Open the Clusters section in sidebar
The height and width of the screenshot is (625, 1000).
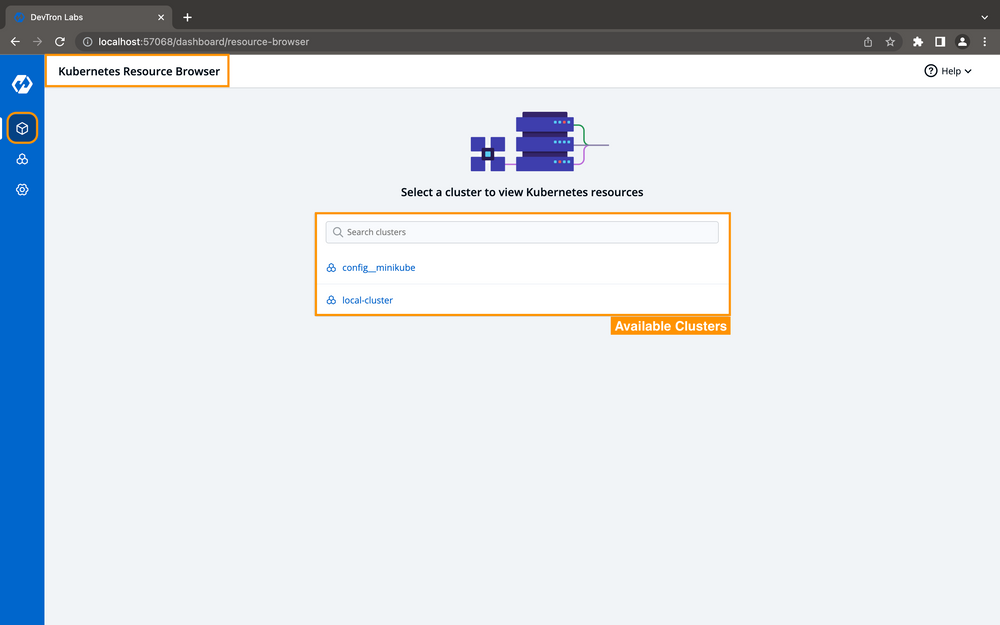click(x=22, y=158)
